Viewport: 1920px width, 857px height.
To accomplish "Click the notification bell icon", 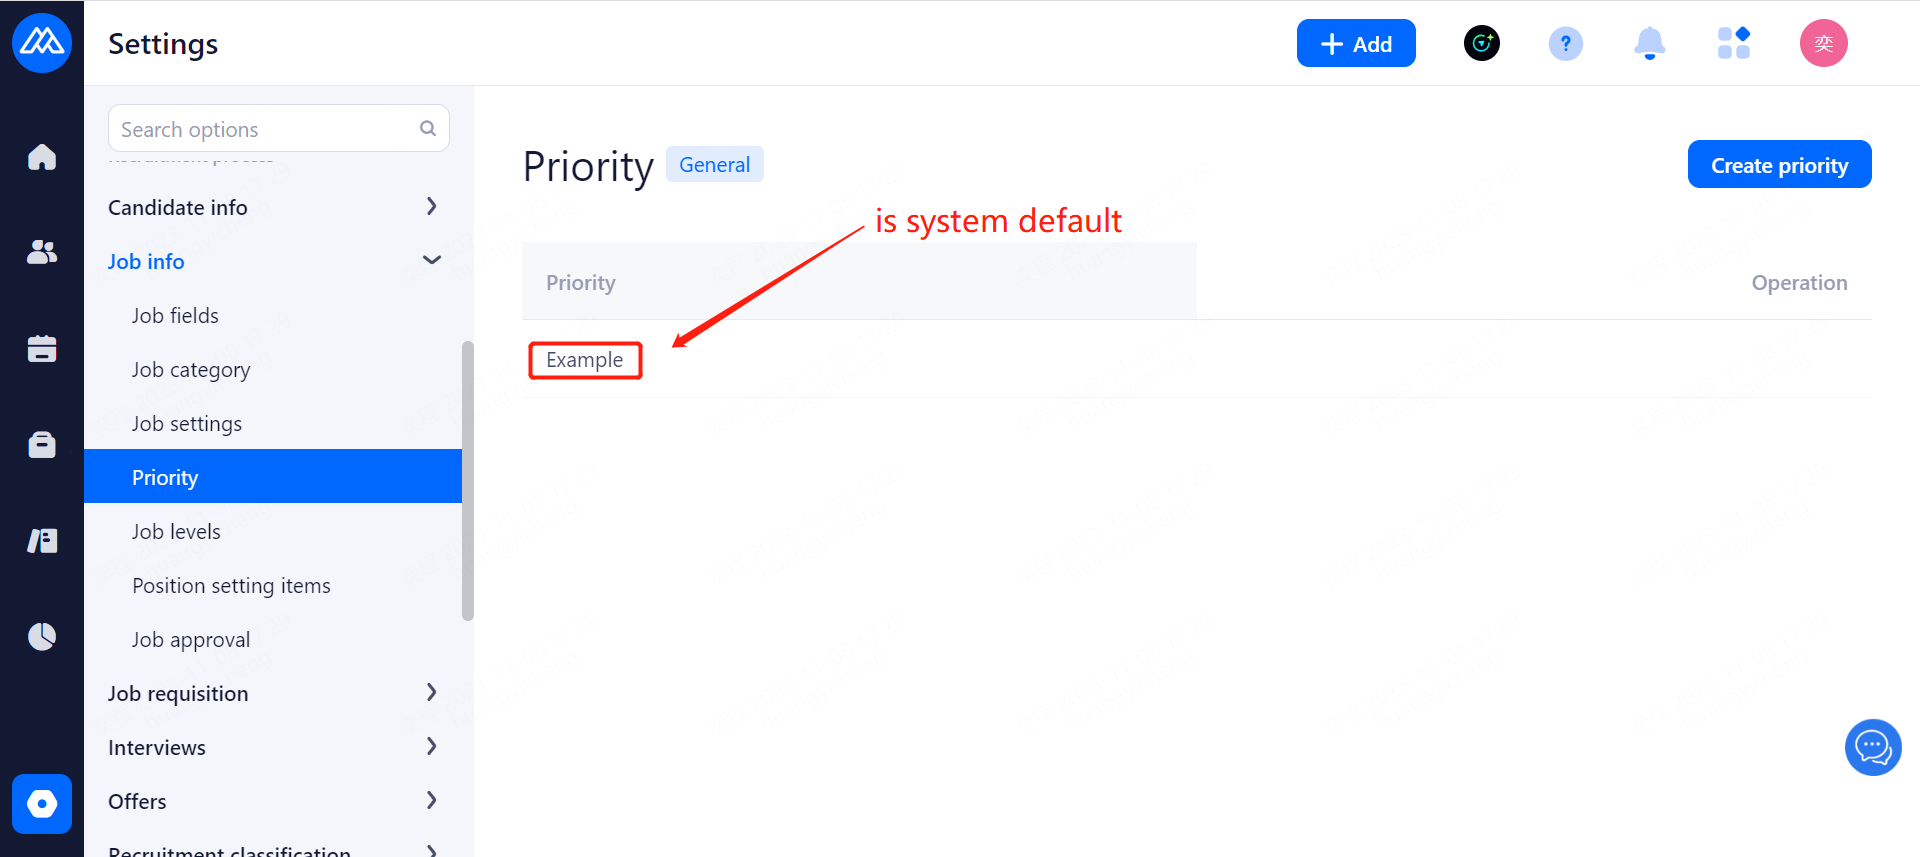I will (x=1649, y=44).
